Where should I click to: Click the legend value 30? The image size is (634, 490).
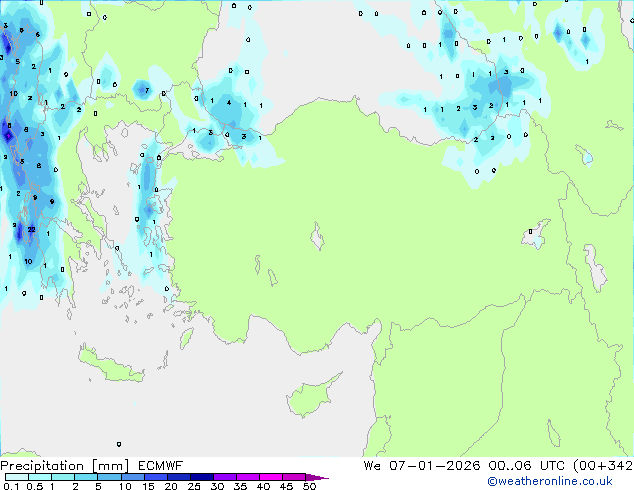click(x=217, y=486)
